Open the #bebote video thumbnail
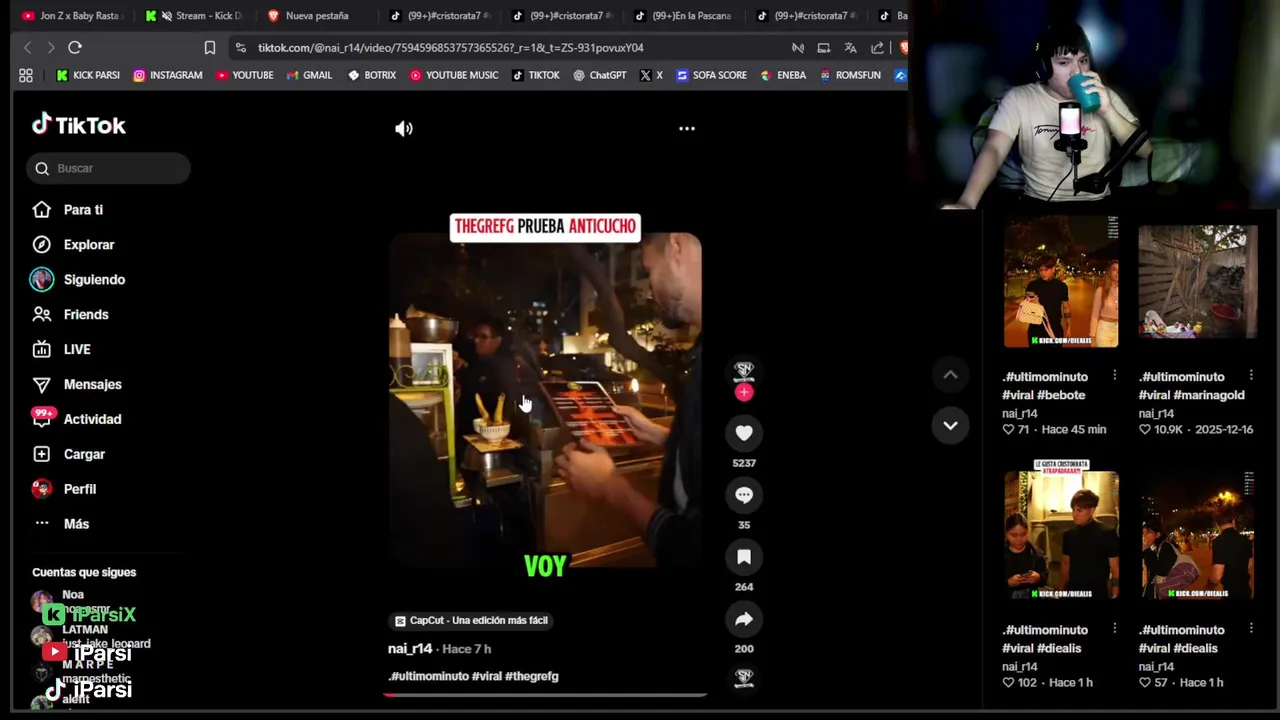Image resolution: width=1280 pixels, height=720 pixels. point(1061,283)
